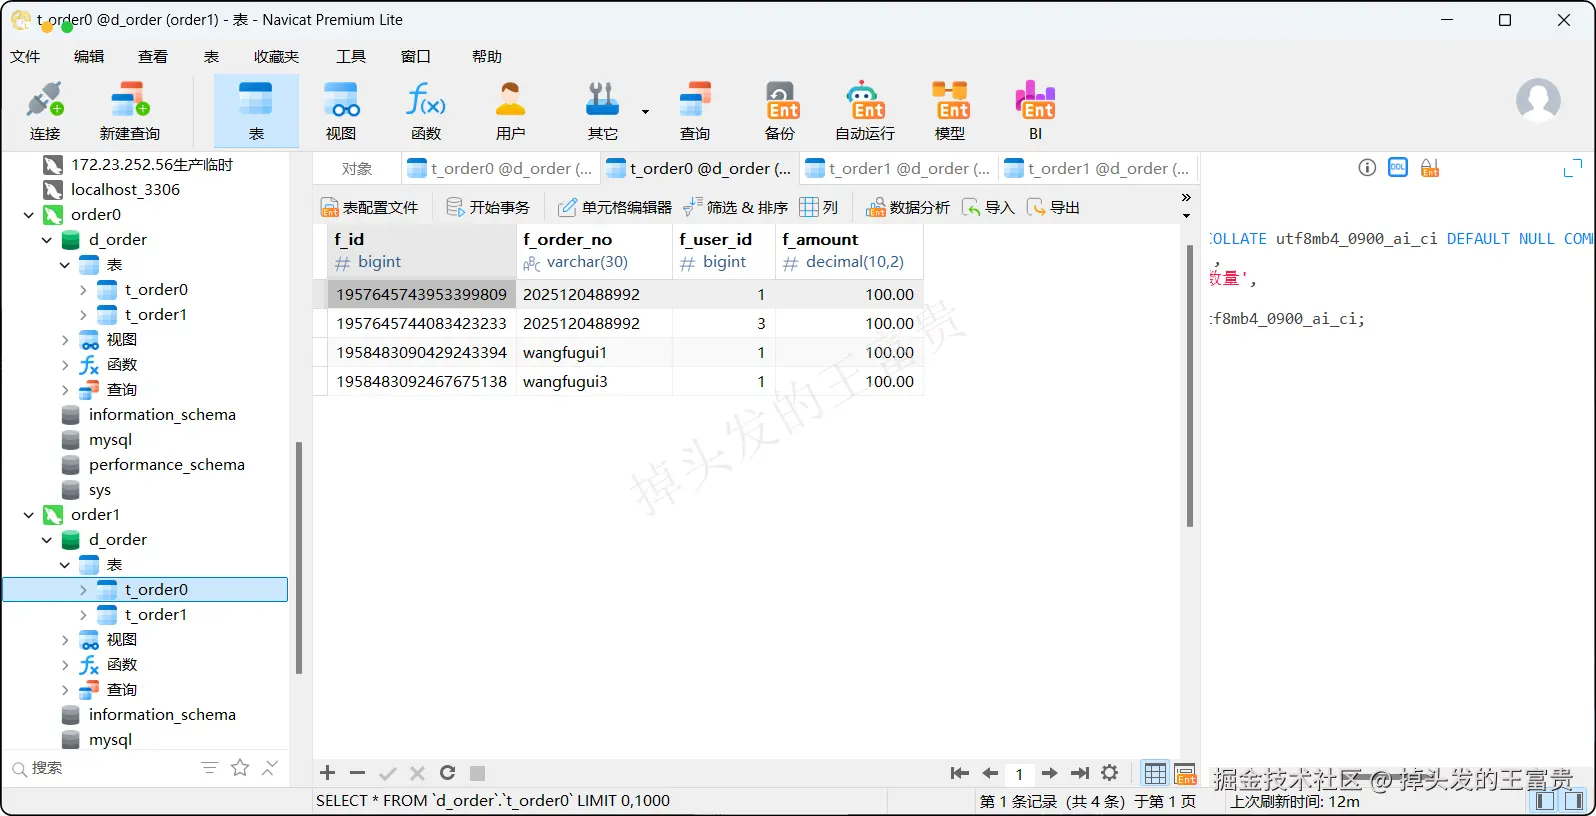The height and width of the screenshot is (816, 1596).
Task: Click the 列 (Columns) button
Action: (819, 208)
